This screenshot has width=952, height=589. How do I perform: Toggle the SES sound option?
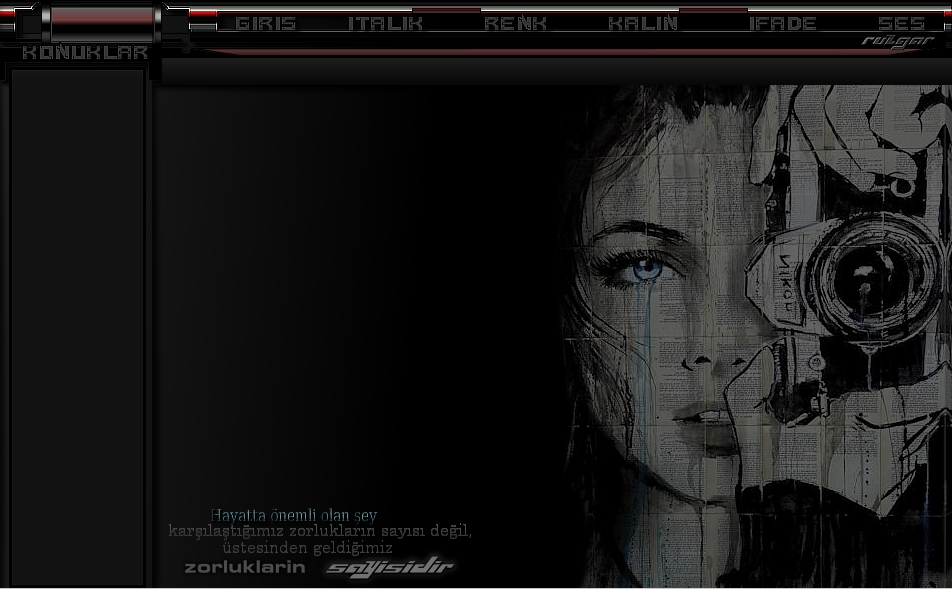coord(901,23)
